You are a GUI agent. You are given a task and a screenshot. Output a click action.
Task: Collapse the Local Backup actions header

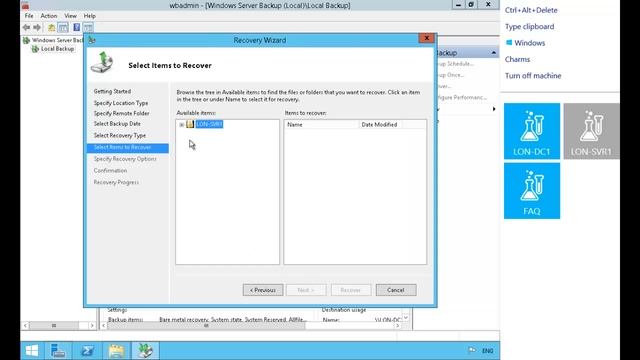coord(493,53)
